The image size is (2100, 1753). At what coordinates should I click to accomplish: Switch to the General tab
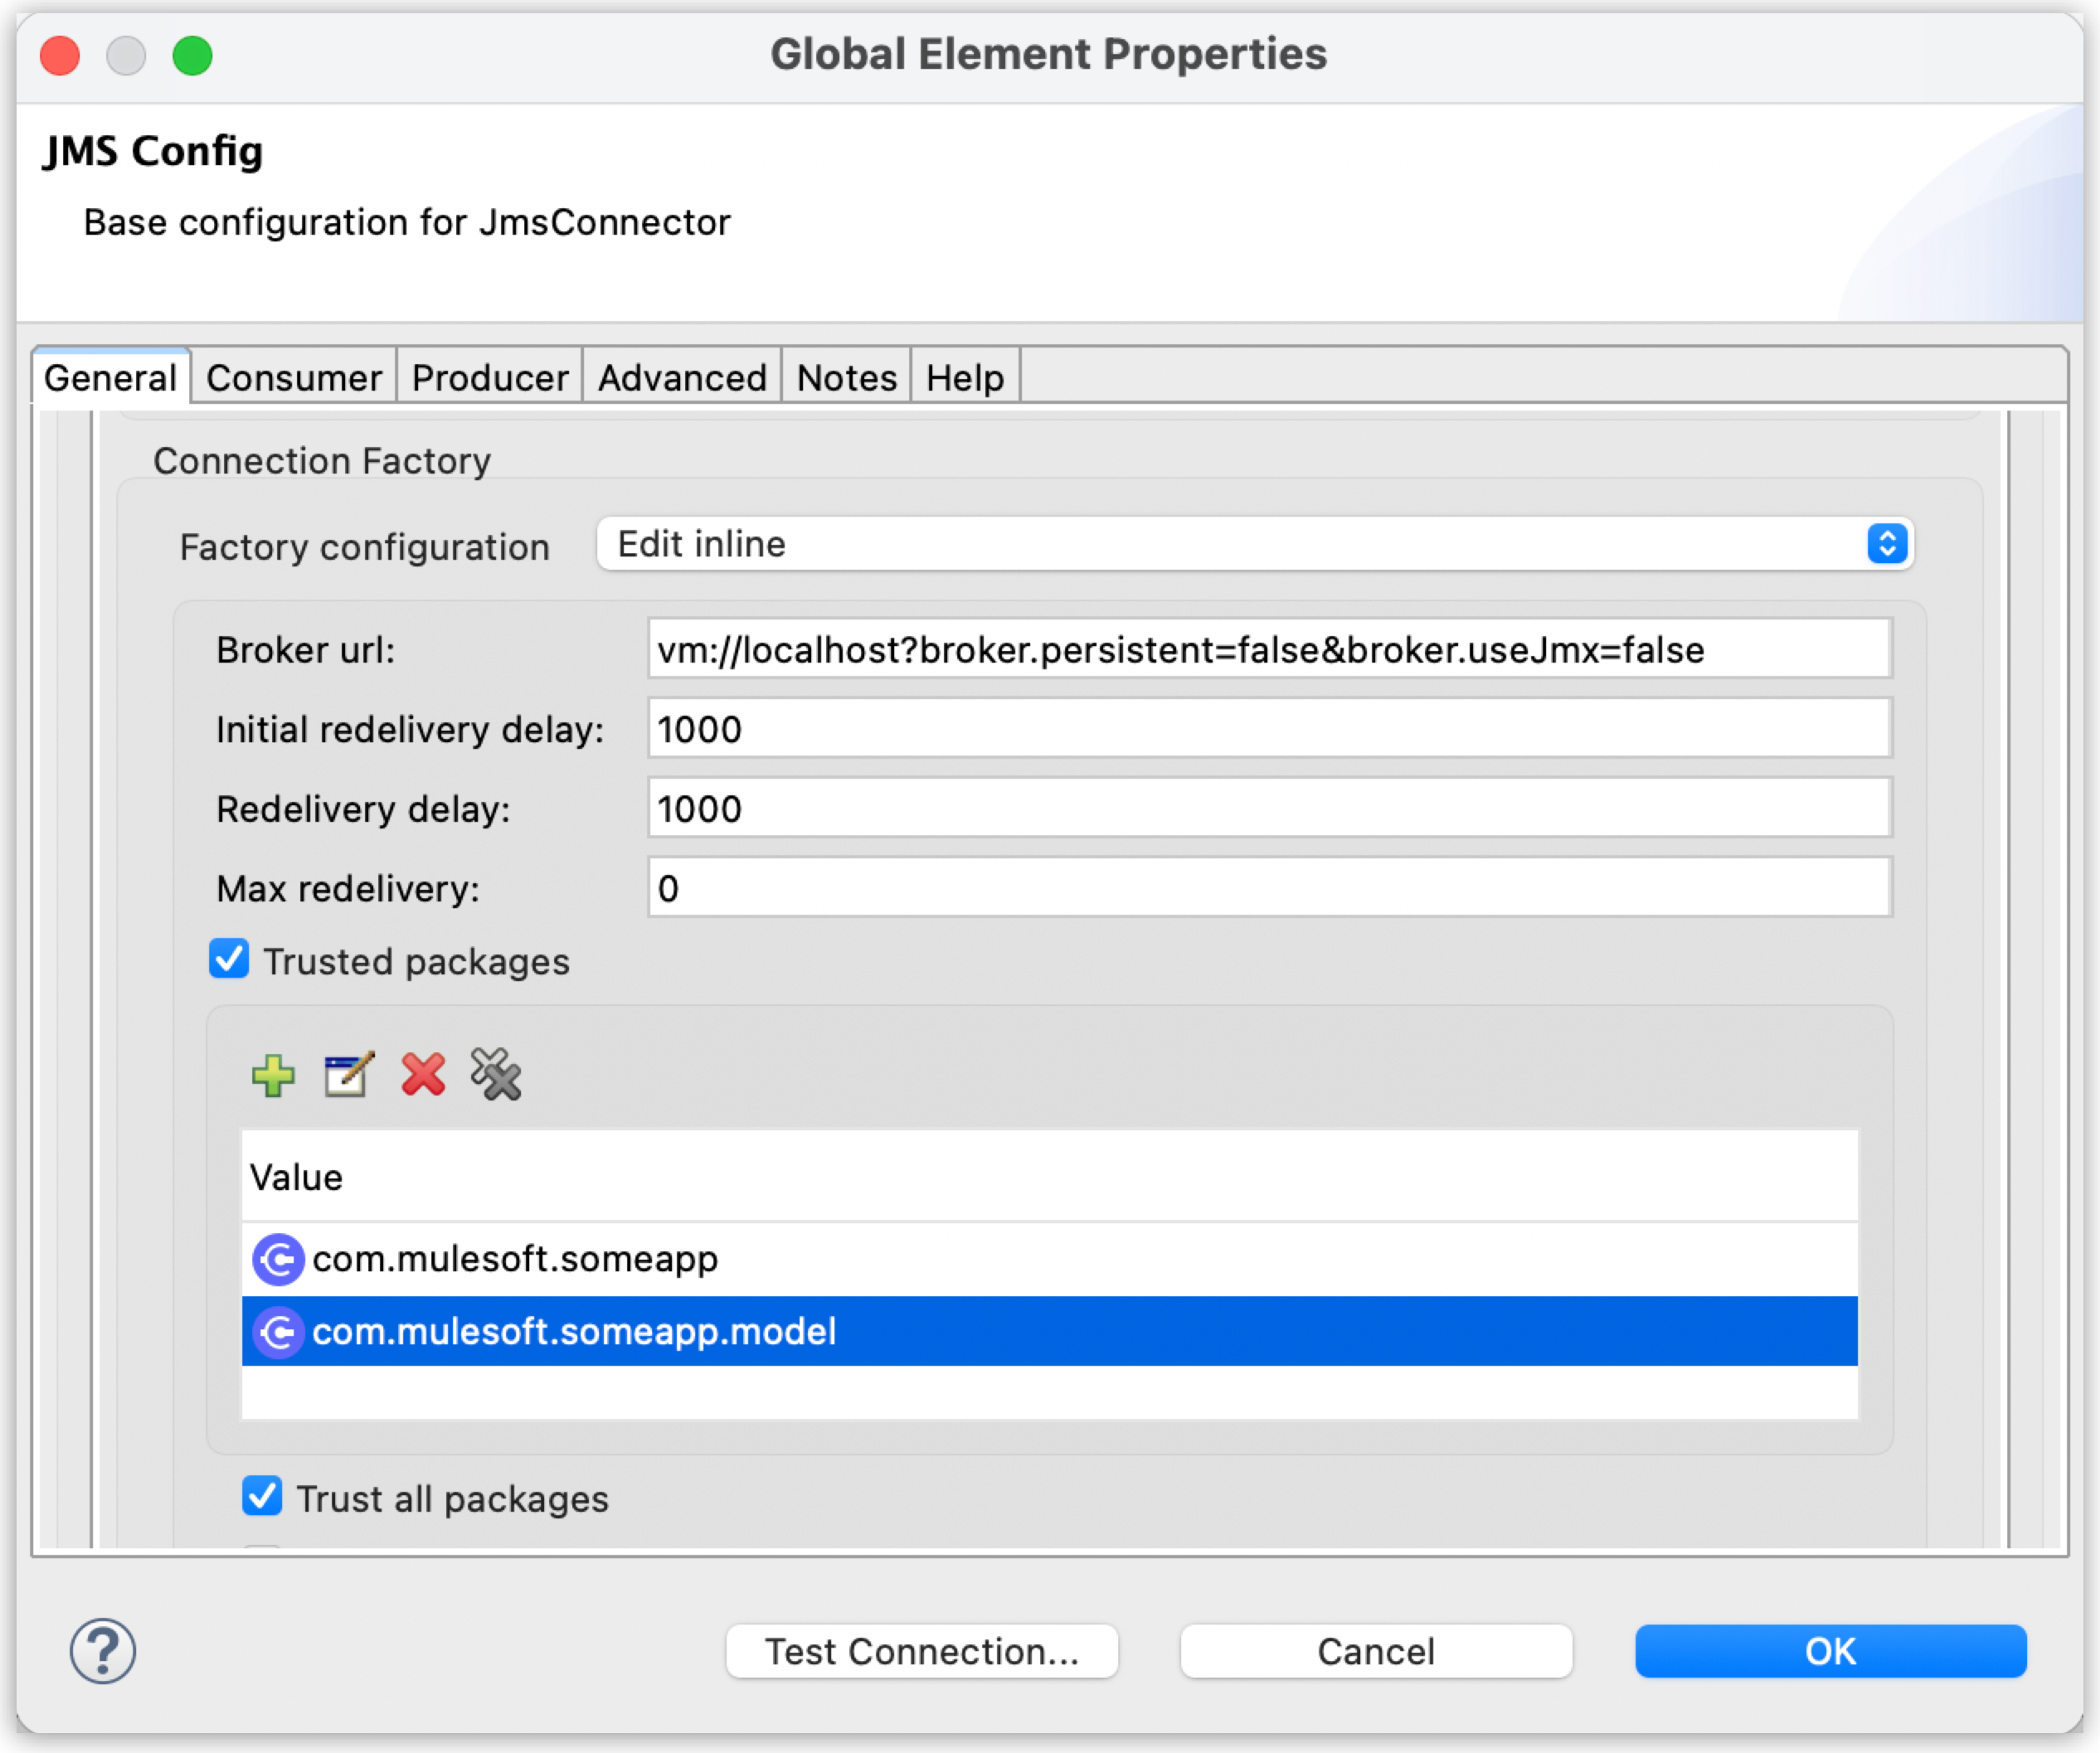pyautogui.click(x=110, y=378)
